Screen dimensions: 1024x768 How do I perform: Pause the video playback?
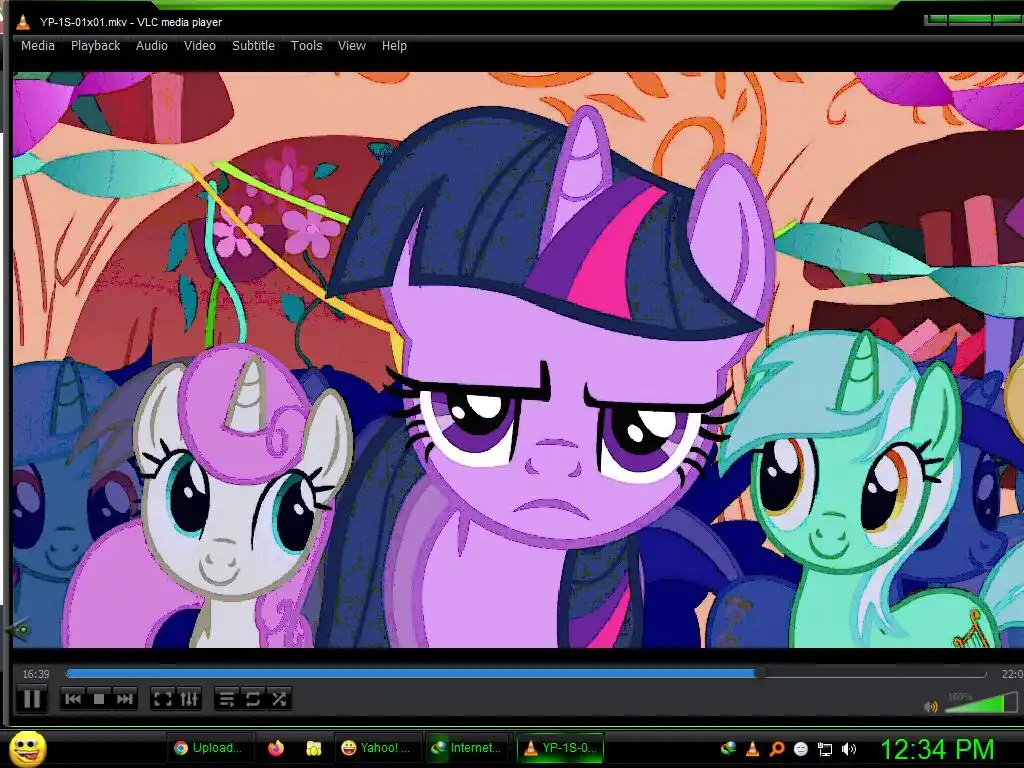click(x=31, y=699)
